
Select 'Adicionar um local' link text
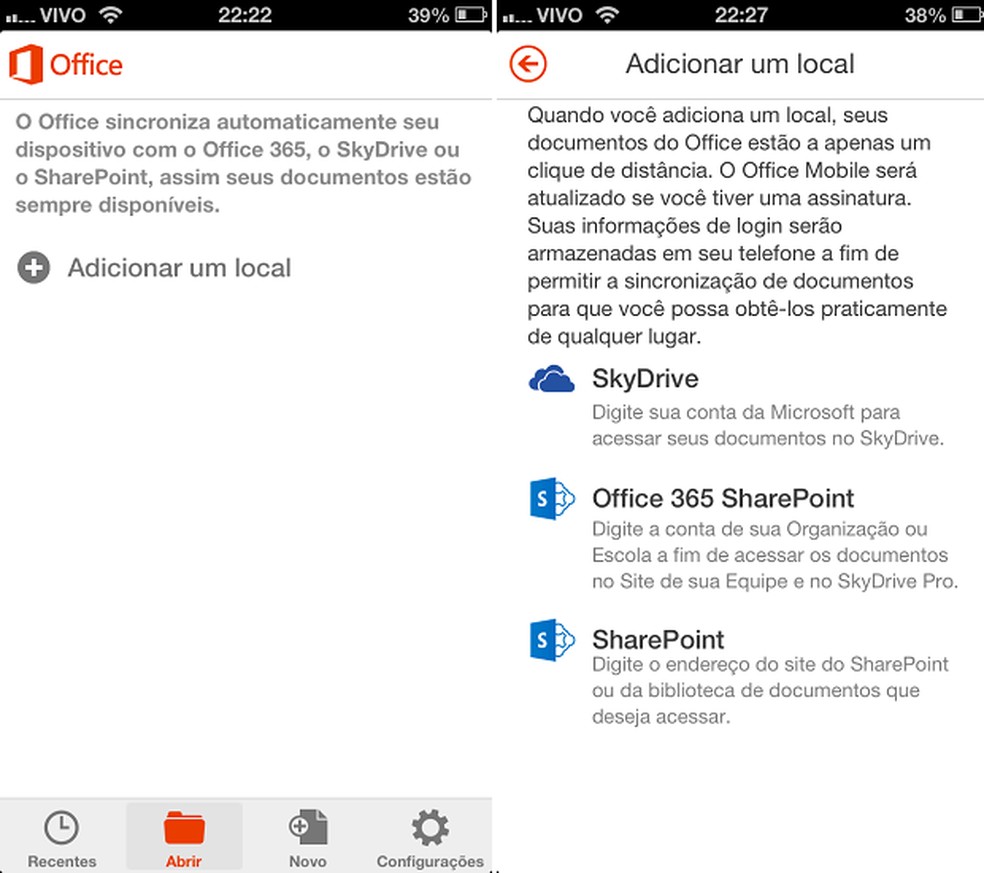(179, 267)
